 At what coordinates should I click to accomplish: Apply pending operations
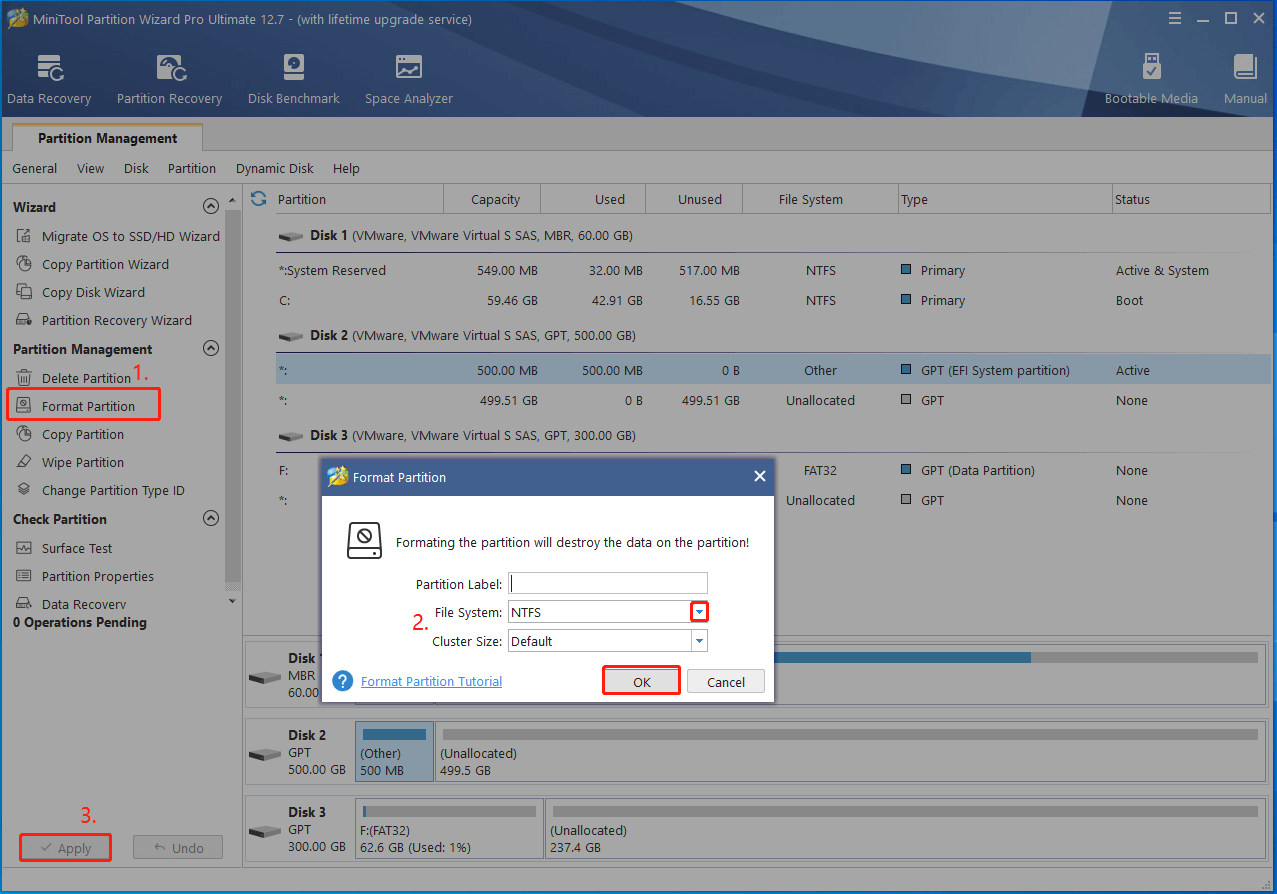pos(65,848)
